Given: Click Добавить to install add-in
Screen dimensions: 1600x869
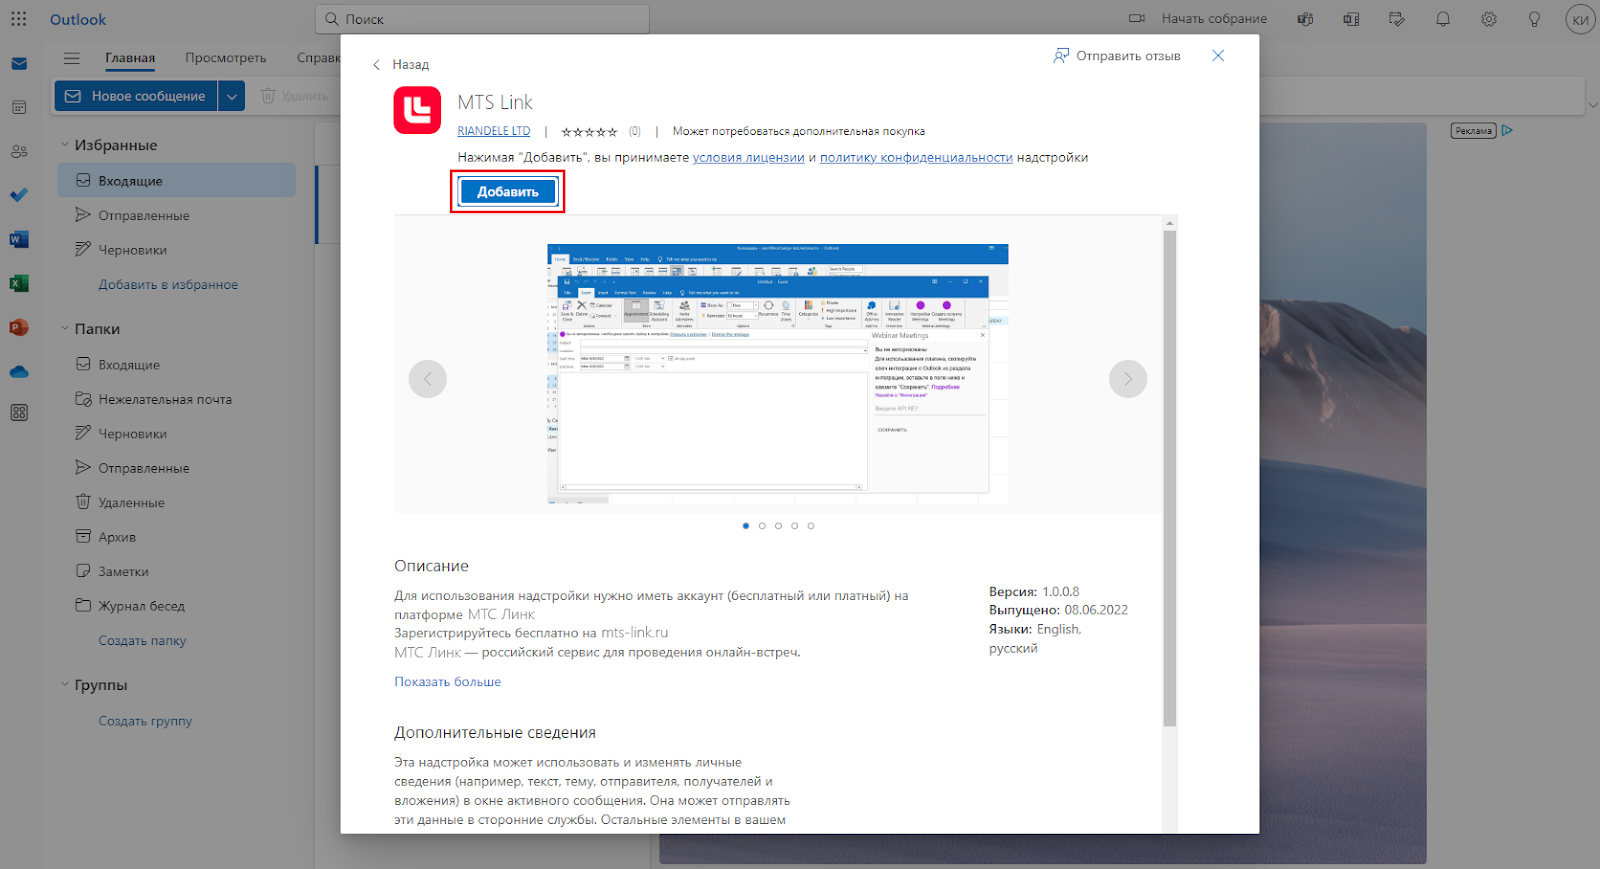Looking at the screenshot, I should point(508,192).
